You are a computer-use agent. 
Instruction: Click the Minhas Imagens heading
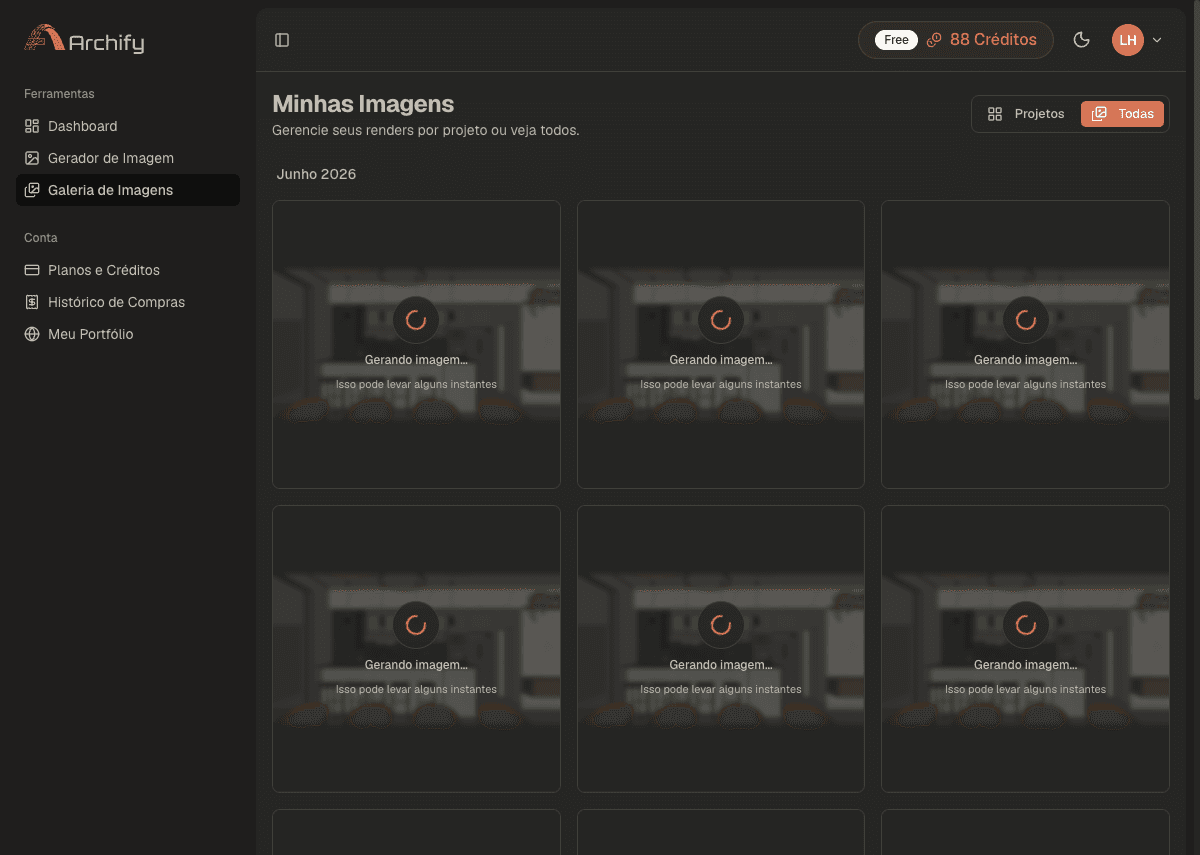click(x=363, y=104)
